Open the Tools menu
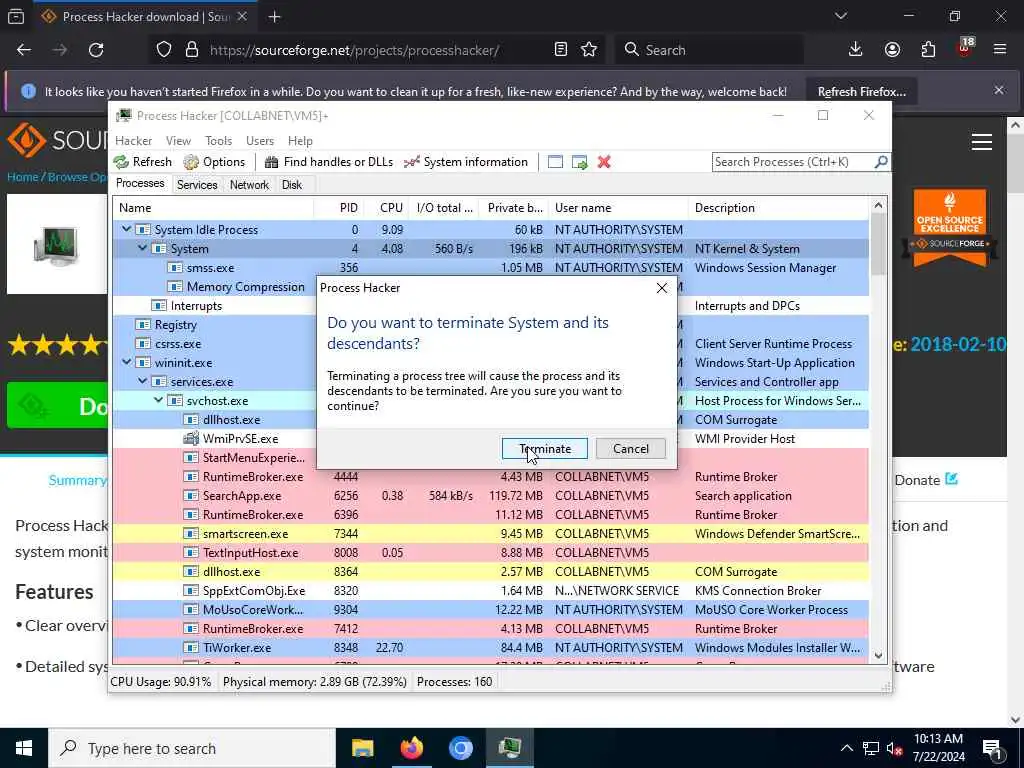Viewport: 1024px width, 768px height. tap(218, 140)
